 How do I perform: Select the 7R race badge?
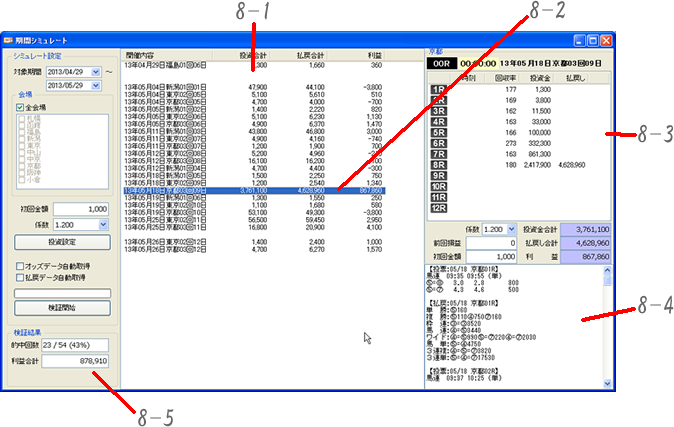tap(437, 154)
